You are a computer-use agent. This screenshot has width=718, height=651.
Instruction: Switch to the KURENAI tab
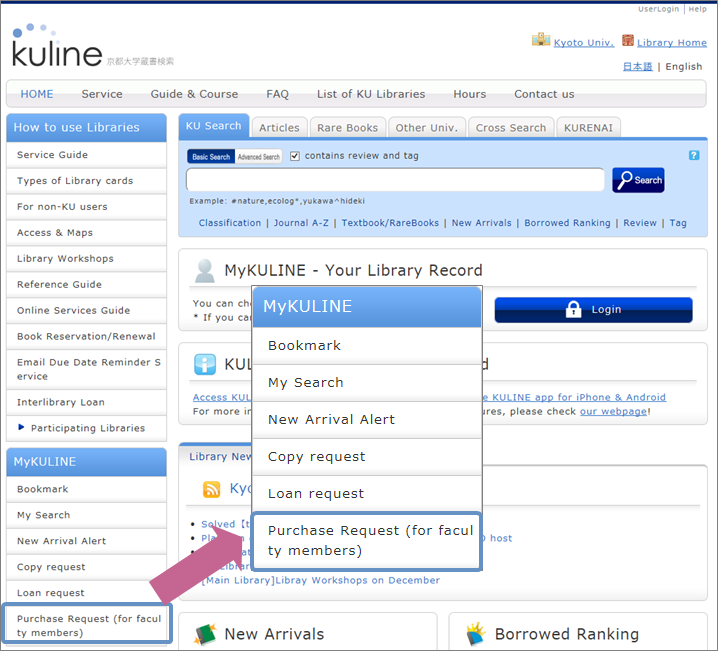point(588,128)
